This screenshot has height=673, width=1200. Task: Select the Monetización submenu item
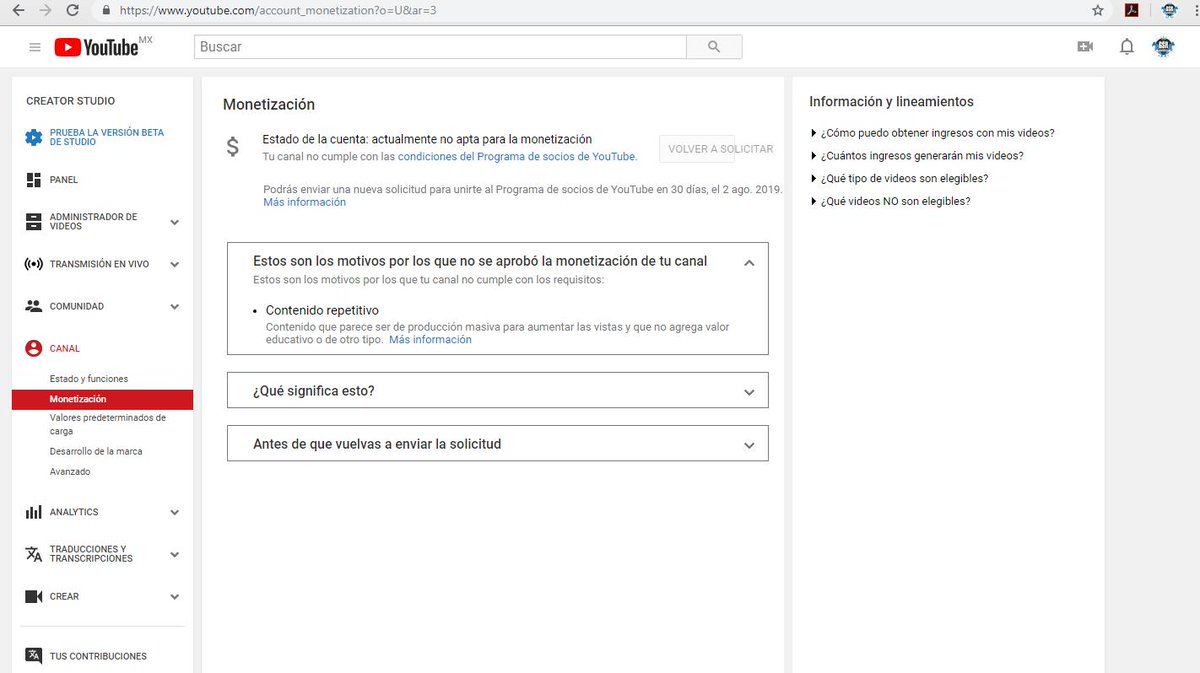[102, 399]
